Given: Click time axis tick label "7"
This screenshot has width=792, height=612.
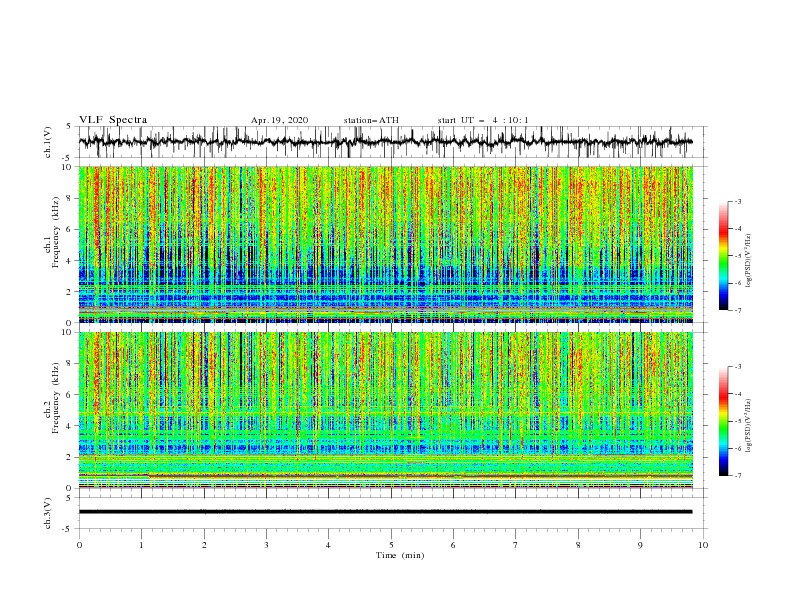Looking at the screenshot, I should [516, 545].
